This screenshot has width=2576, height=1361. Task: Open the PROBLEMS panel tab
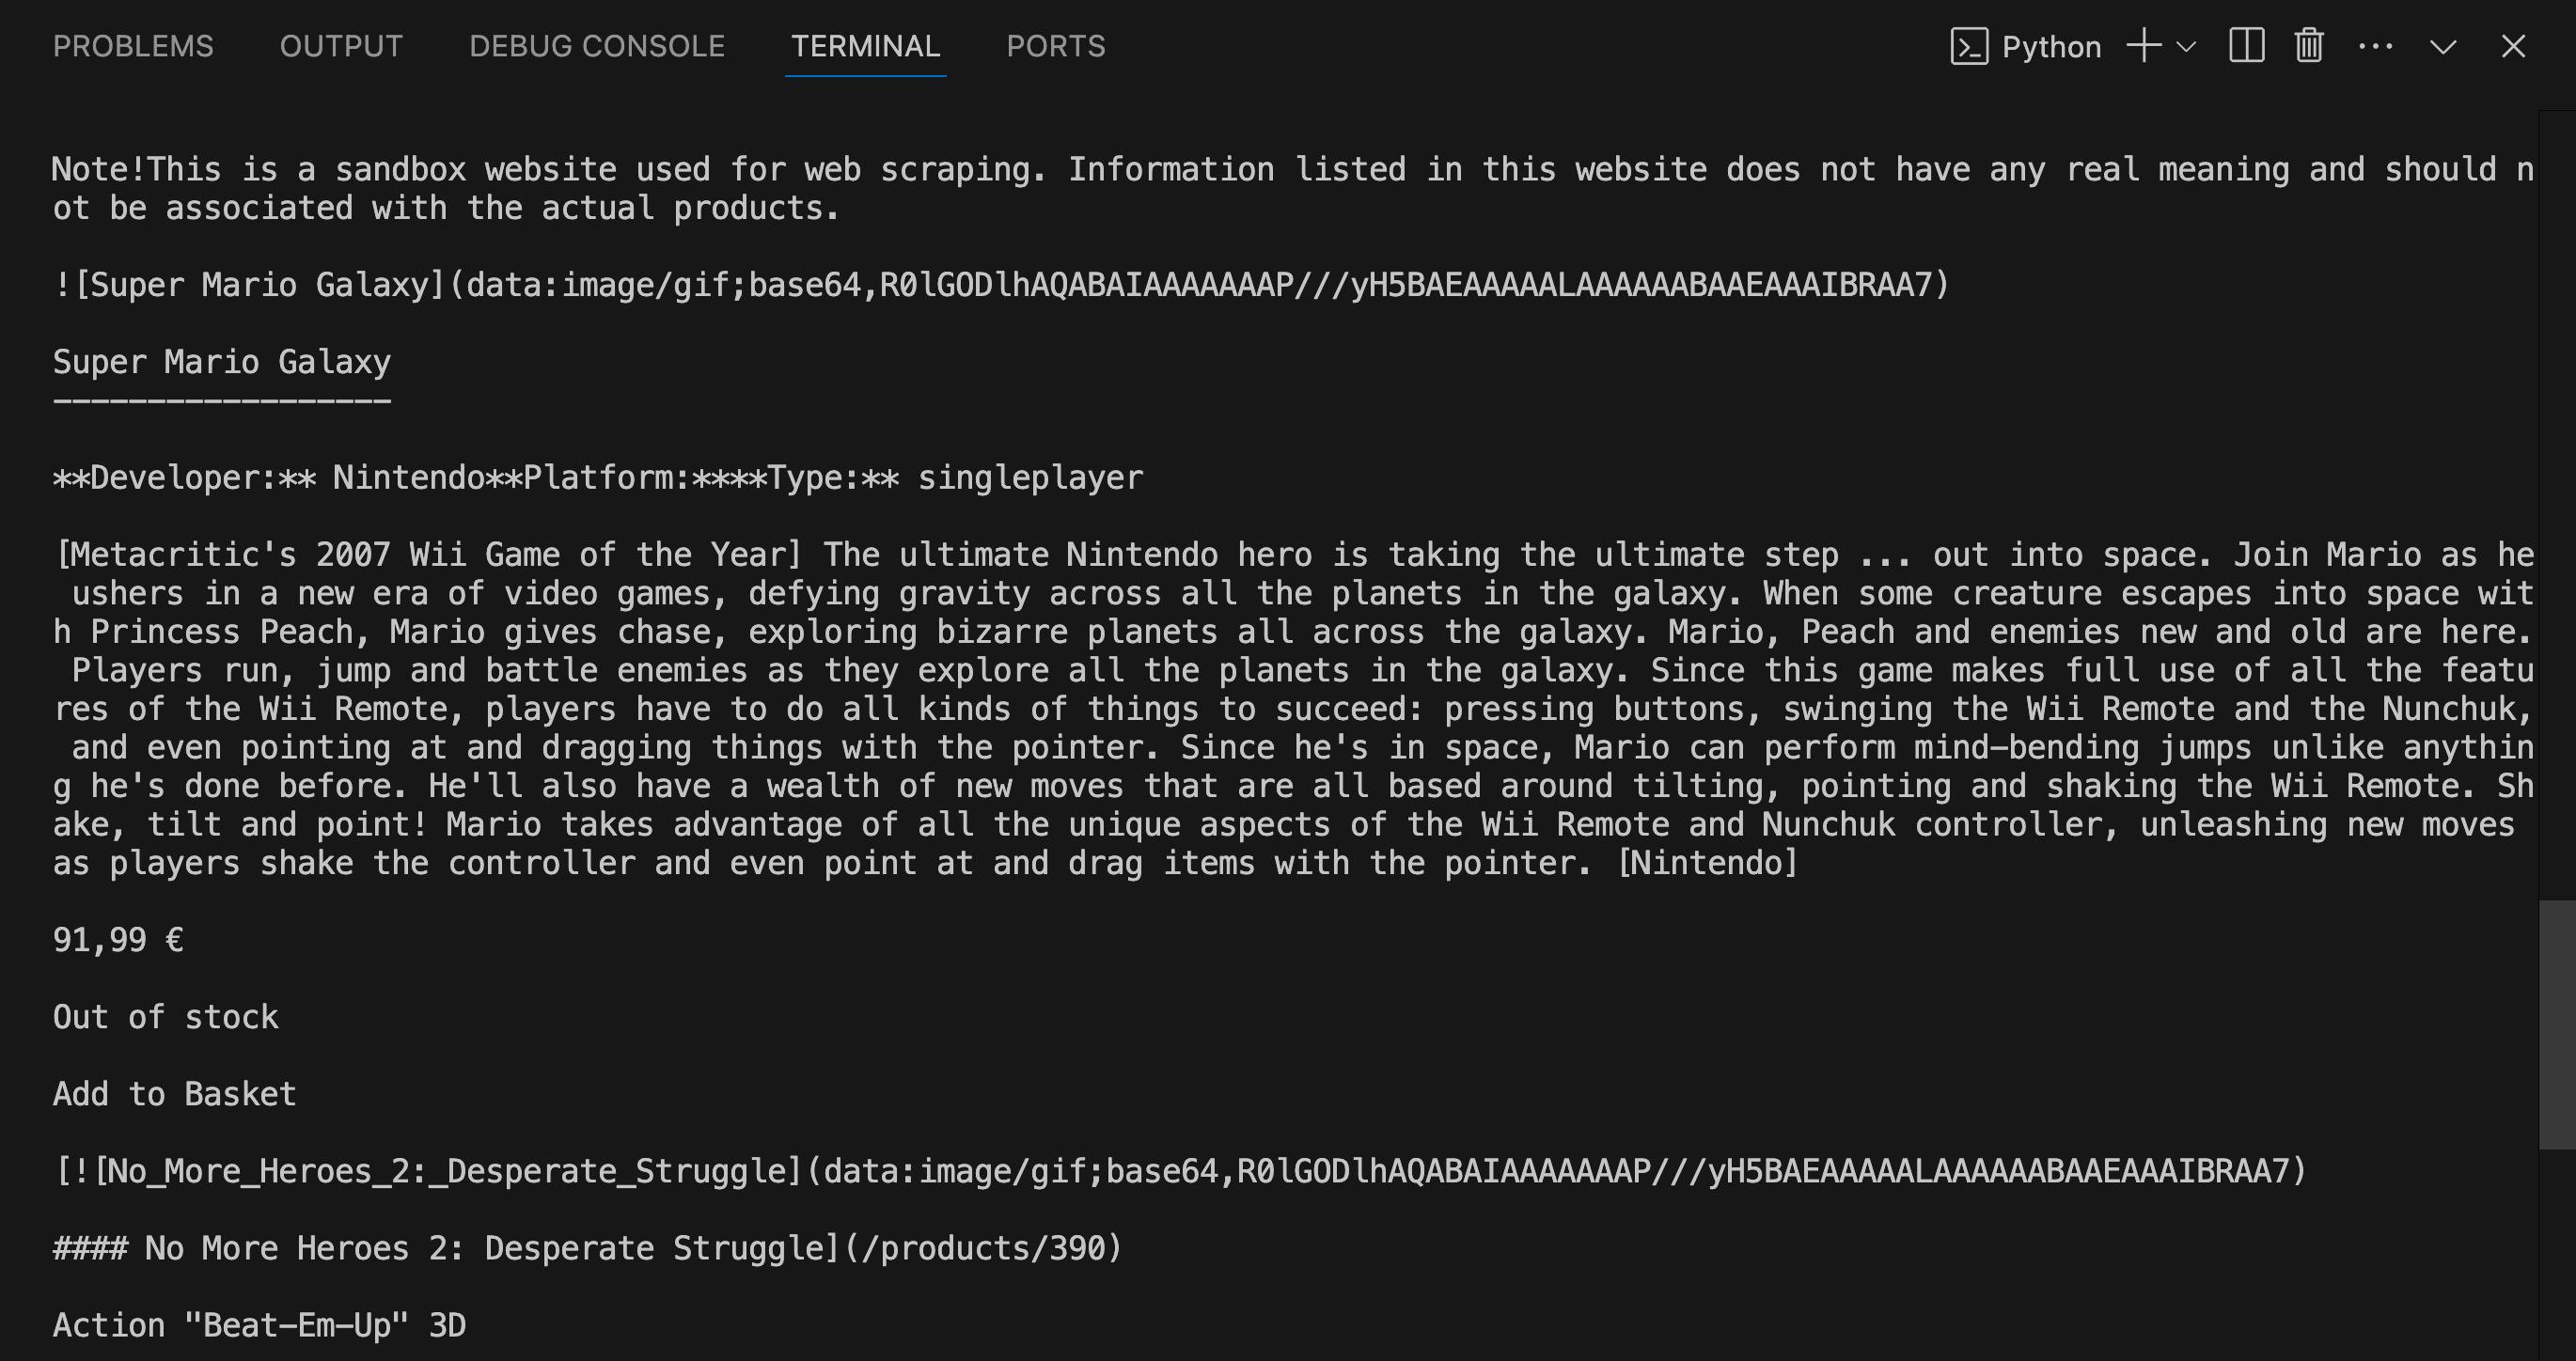tap(133, 46)
